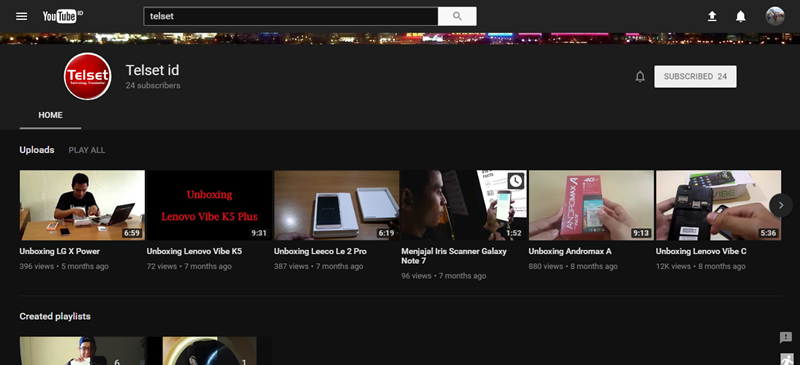Open the Uploads section heading
This screenshot has width=800, height=365.
(x=37, y=150)
